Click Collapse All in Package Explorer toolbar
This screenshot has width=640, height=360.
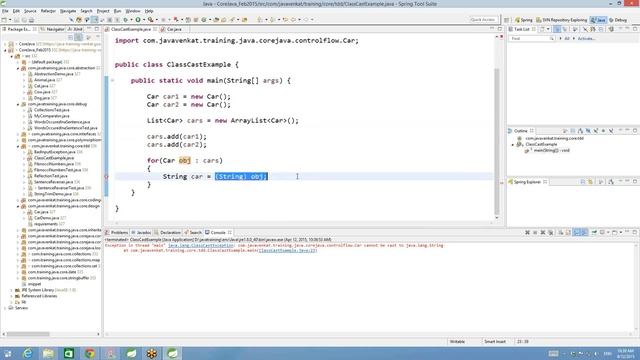pyautogui.click(x=71, y=38)
